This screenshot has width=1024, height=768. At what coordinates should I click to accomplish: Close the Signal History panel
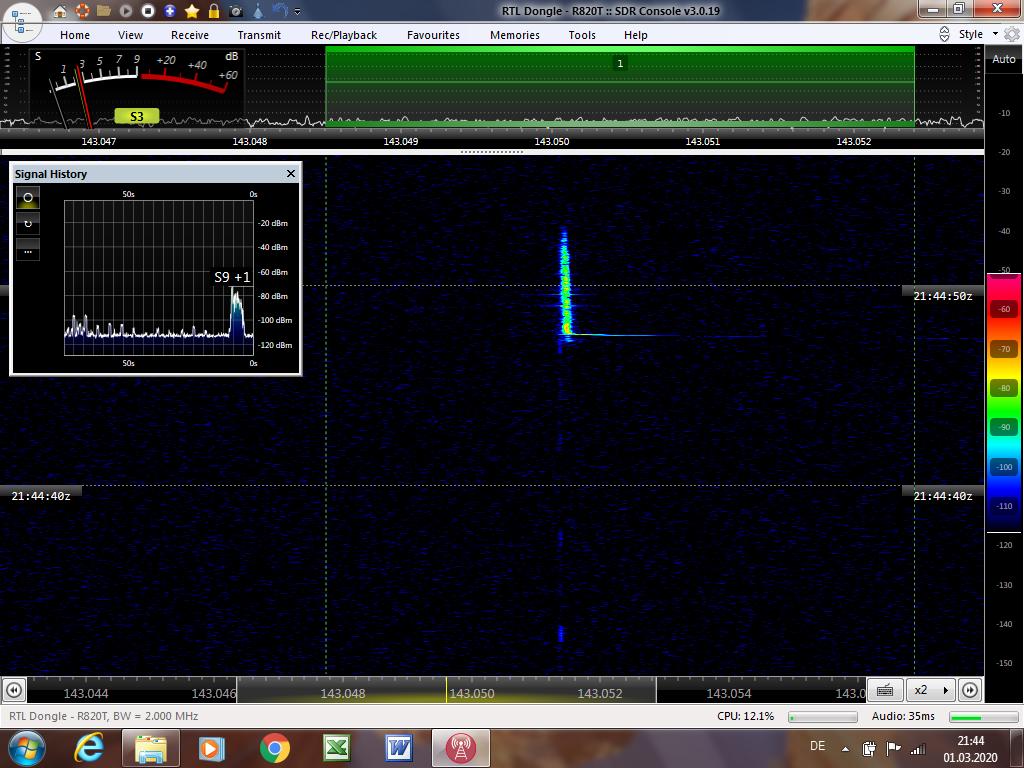[291, 174]
